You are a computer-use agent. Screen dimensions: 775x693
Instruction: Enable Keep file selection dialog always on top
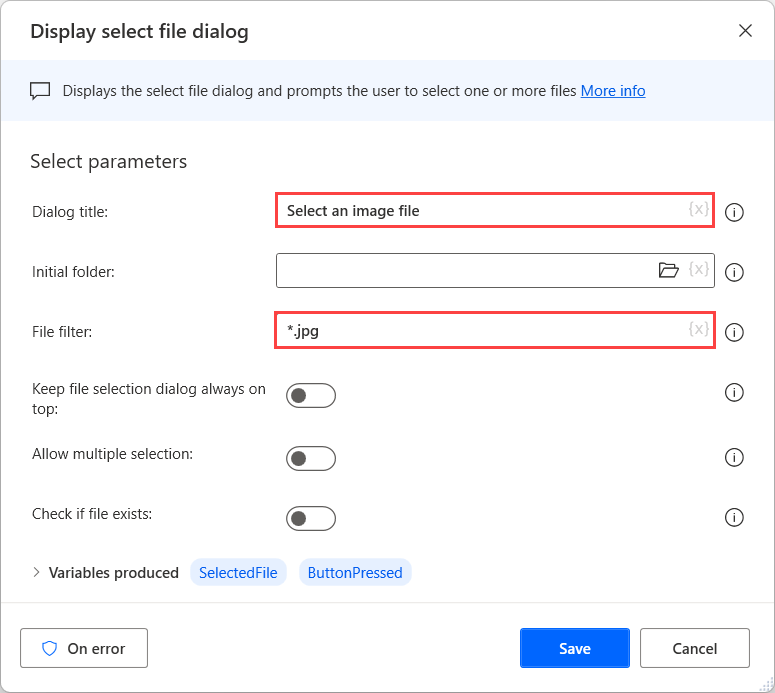pos(310,395)
